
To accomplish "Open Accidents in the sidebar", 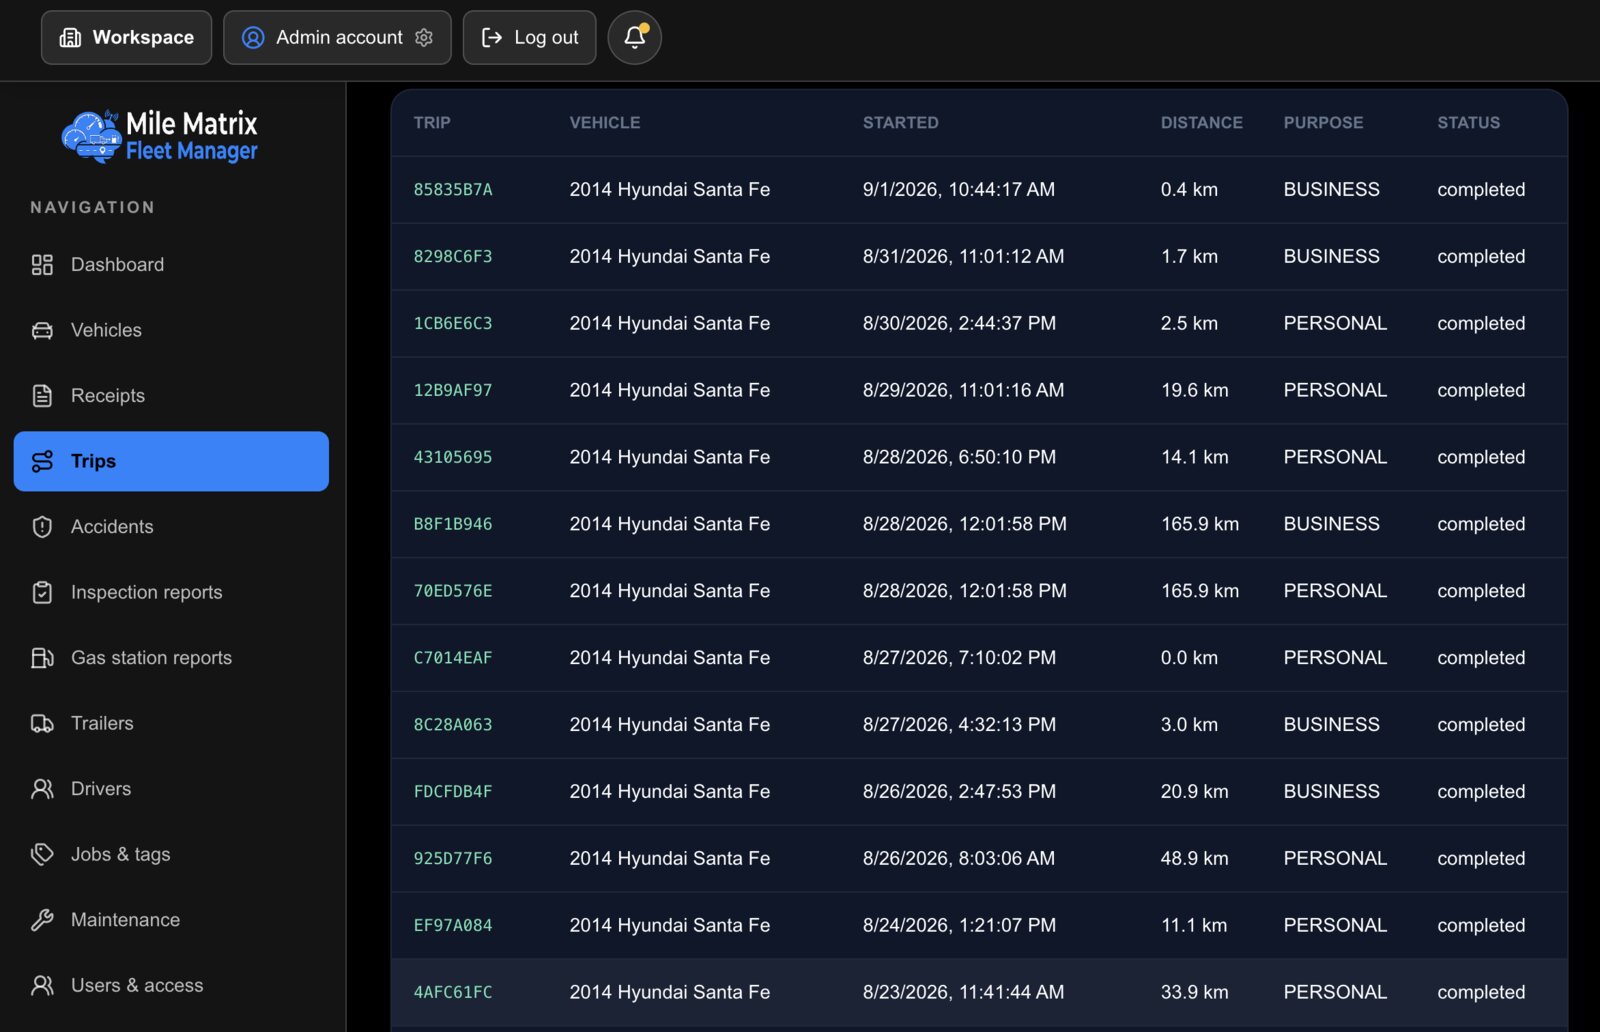I will click(171, 527).
